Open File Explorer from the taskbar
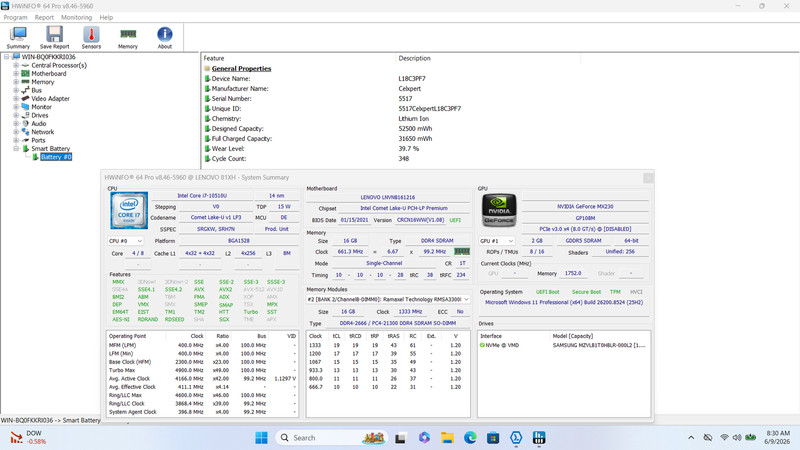The image size is (800, 450). tap(447, 438)
